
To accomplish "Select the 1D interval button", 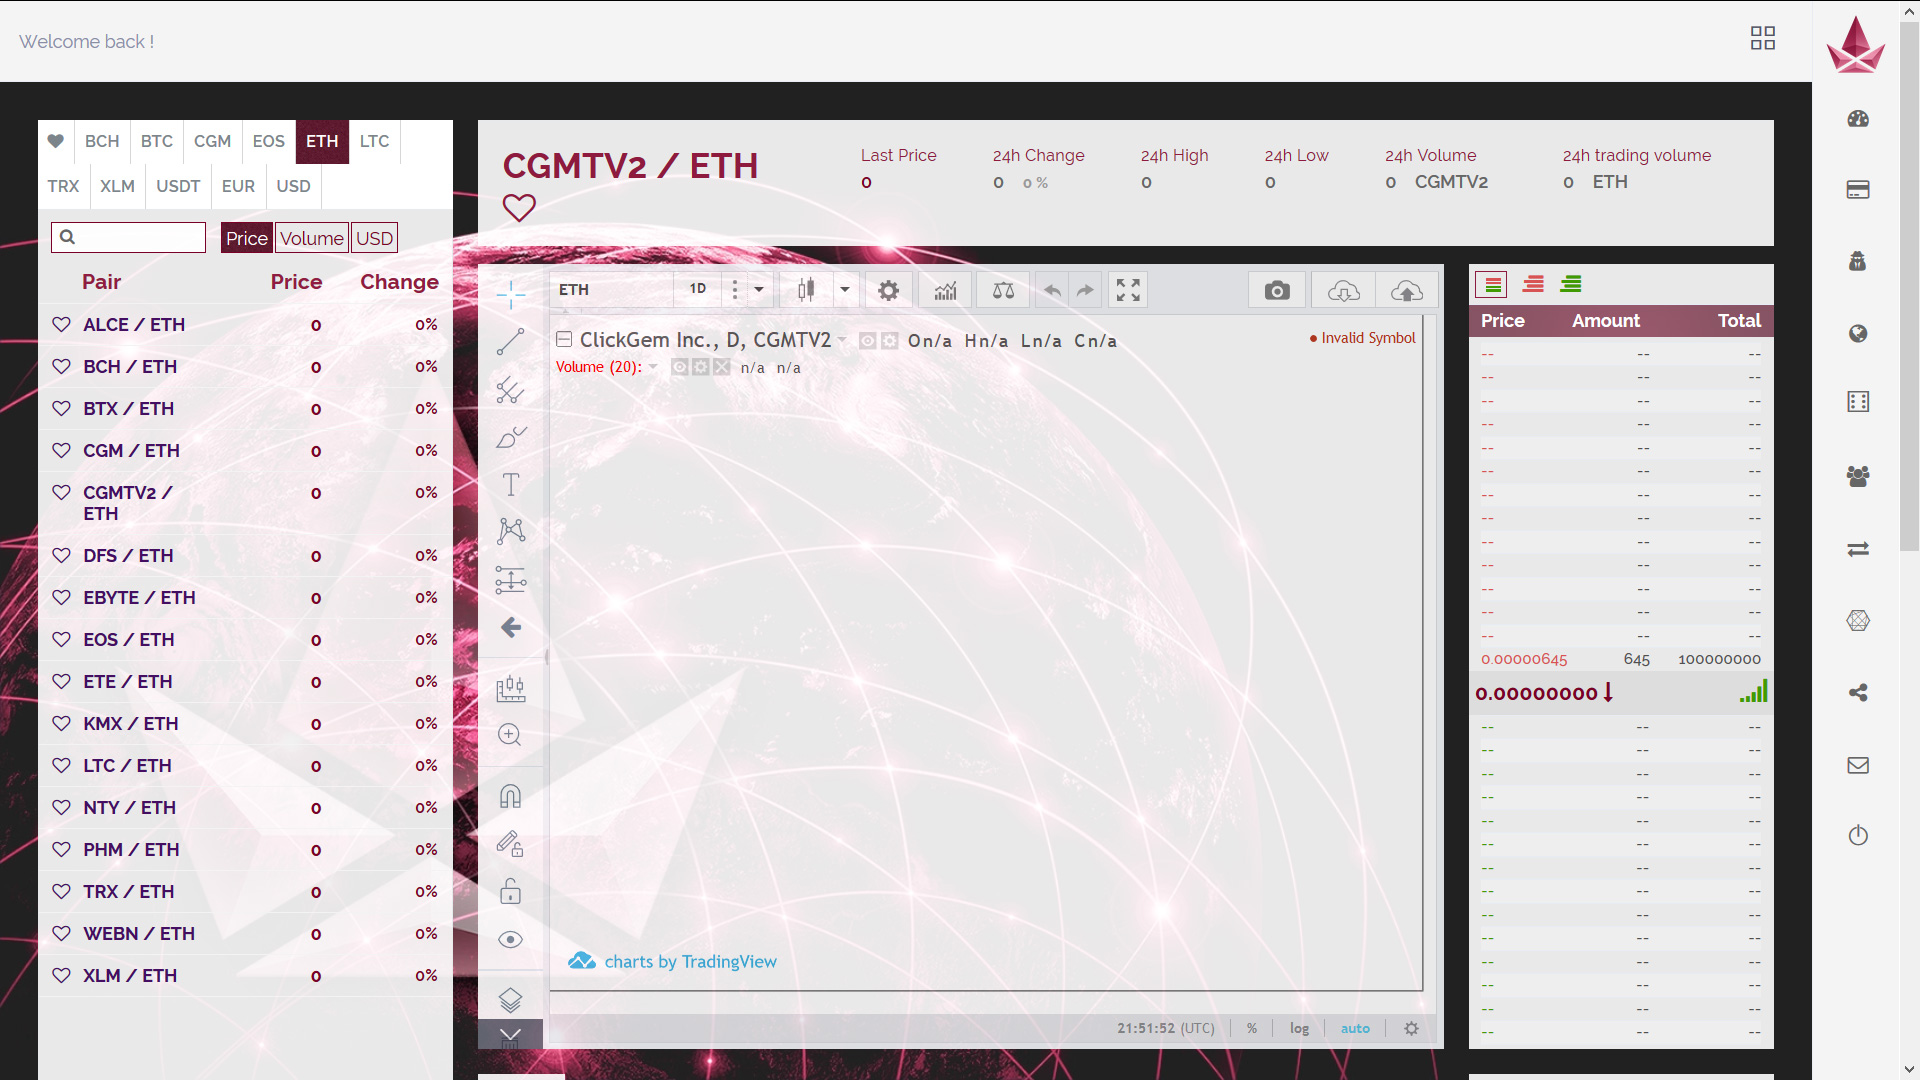I will (698, 289).
